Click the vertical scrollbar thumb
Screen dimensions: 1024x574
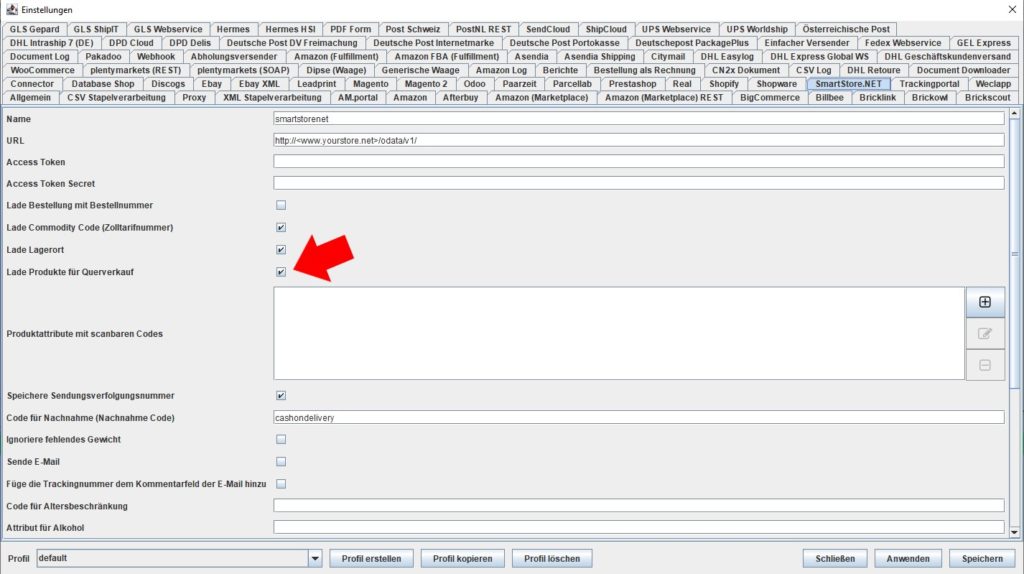pos(1014,253)
